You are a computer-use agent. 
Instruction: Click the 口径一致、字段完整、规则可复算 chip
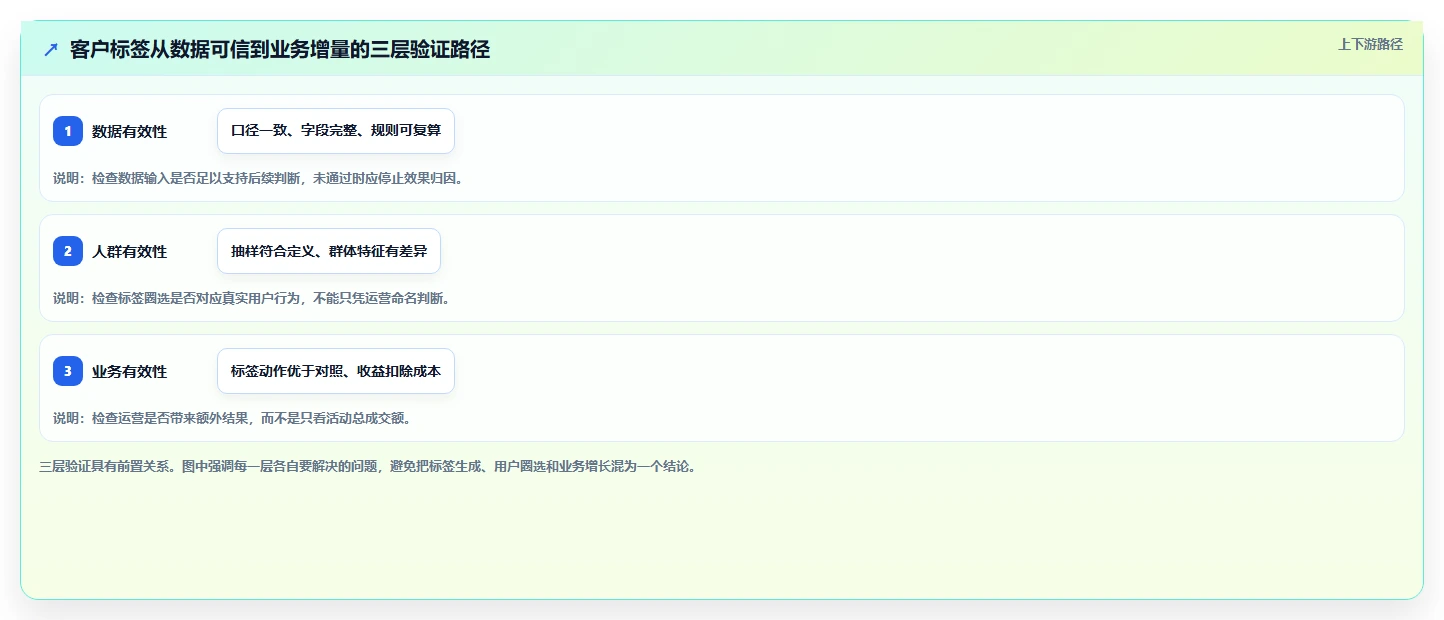[x=336, y=131]
